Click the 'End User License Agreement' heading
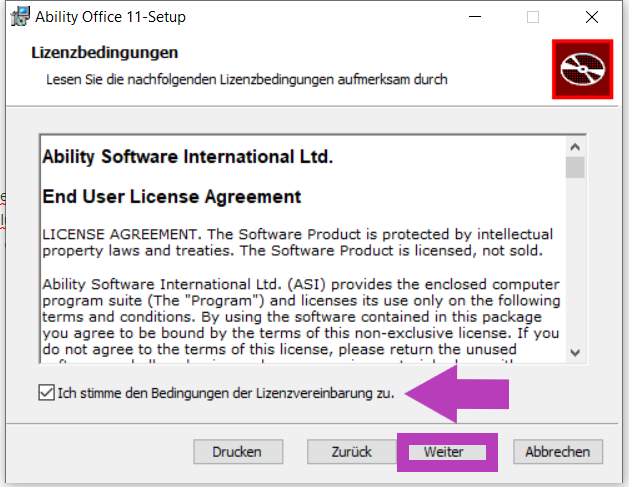 coord(172,197)
